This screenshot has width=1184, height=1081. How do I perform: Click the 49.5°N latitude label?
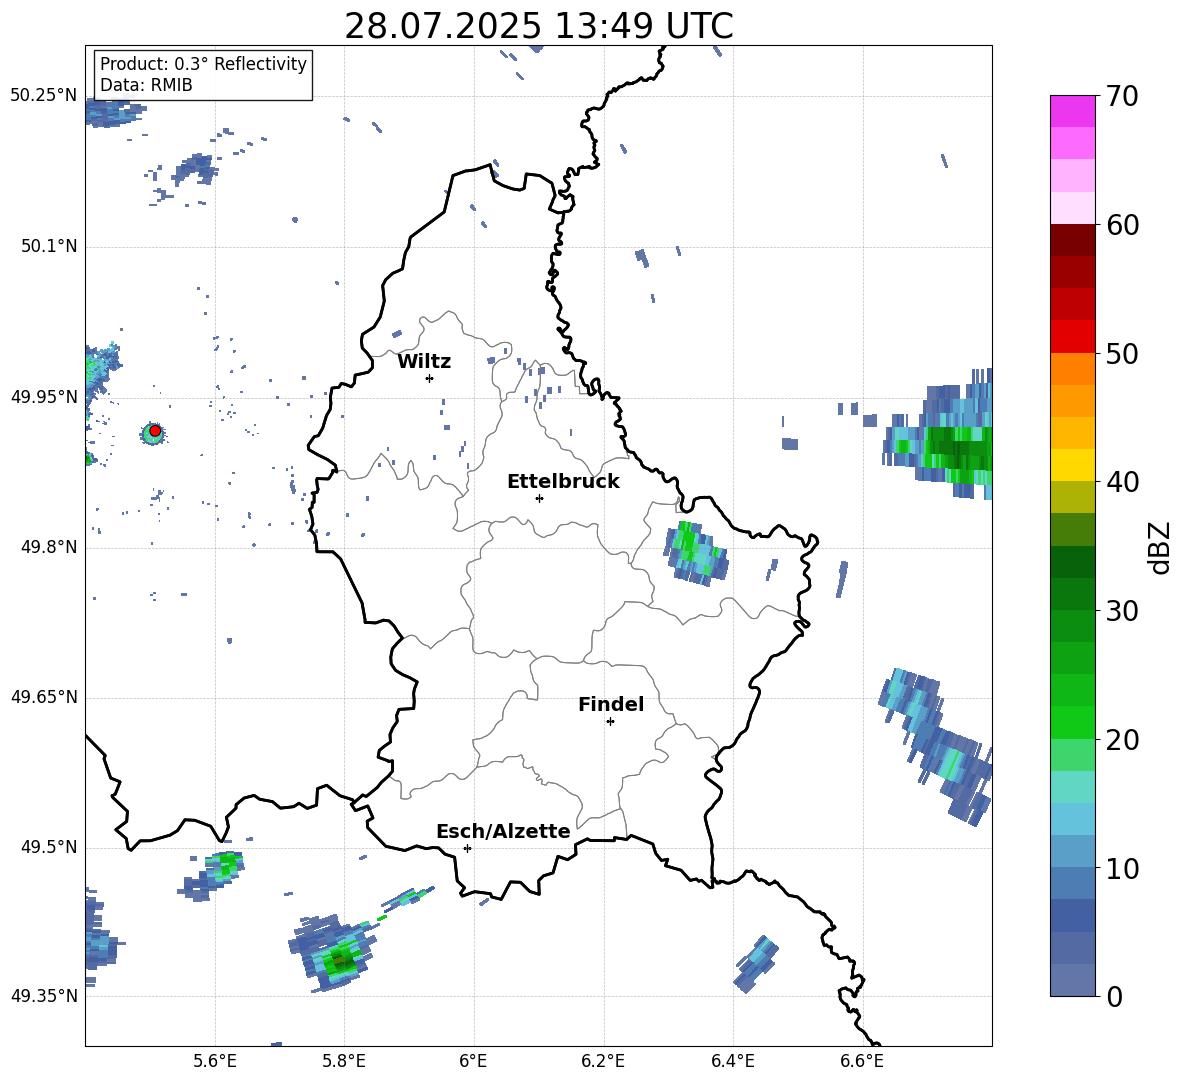(x=49, y=847)
